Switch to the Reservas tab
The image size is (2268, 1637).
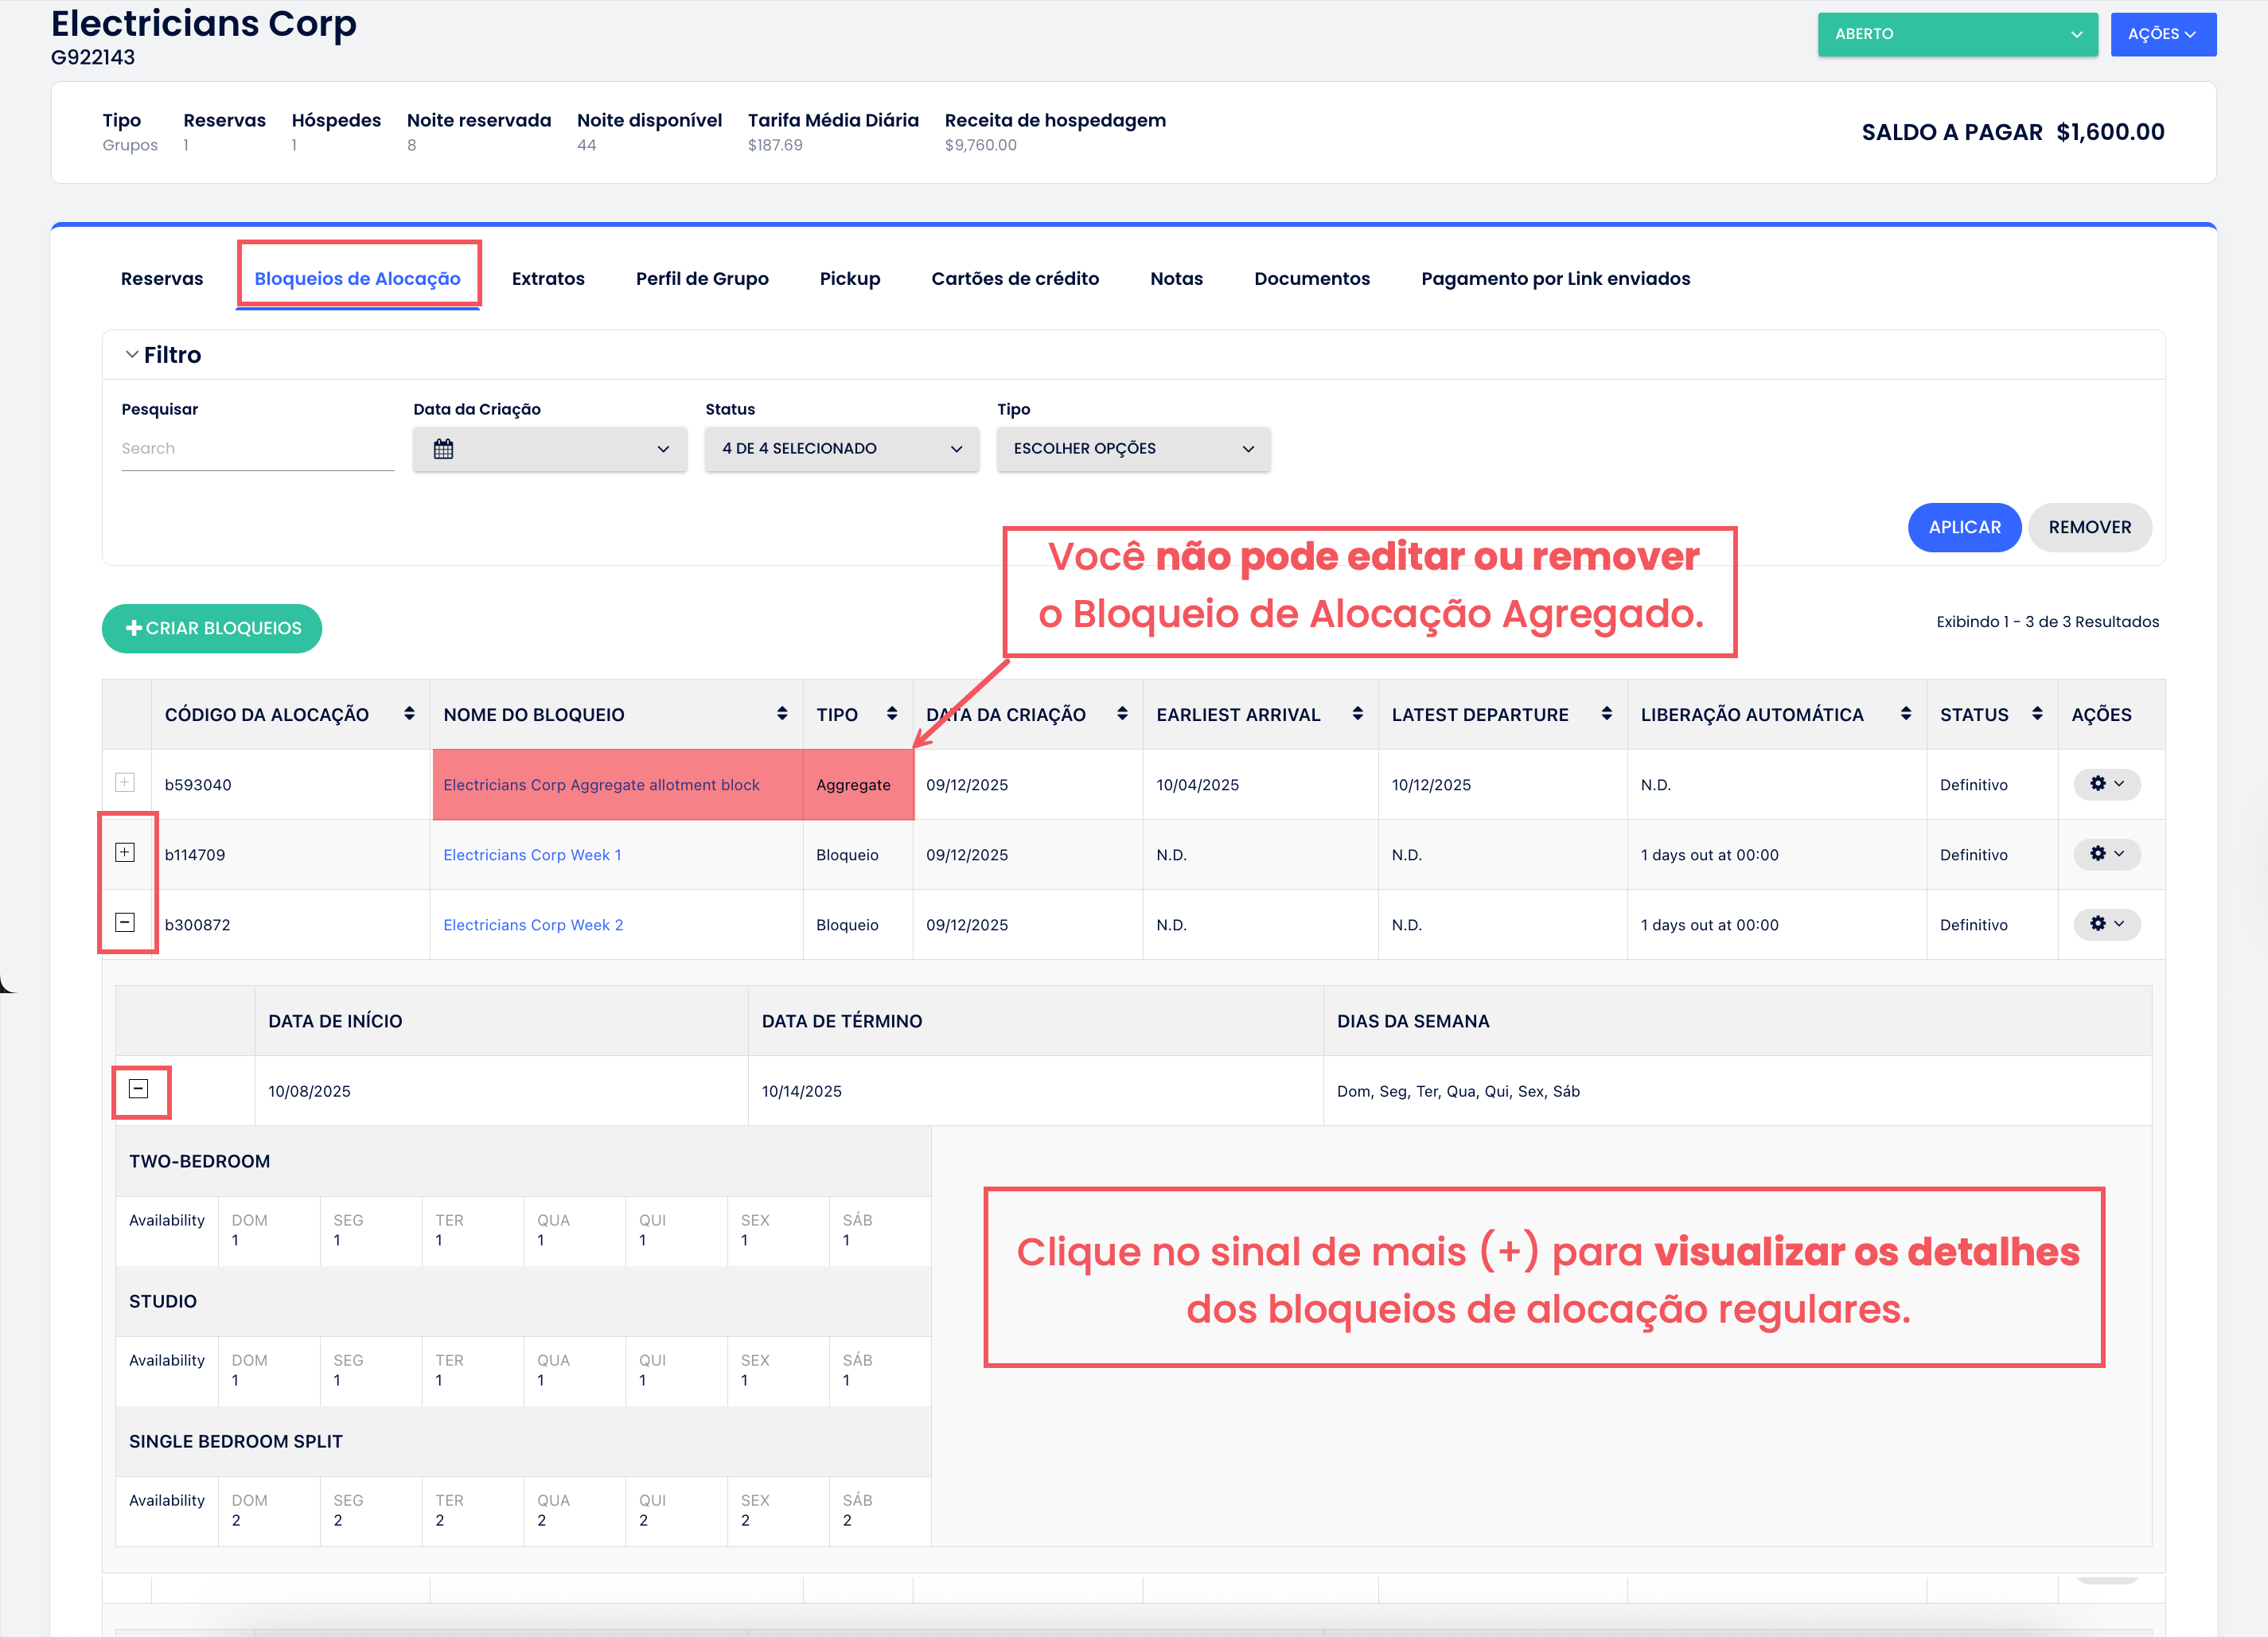coord(162,279)
